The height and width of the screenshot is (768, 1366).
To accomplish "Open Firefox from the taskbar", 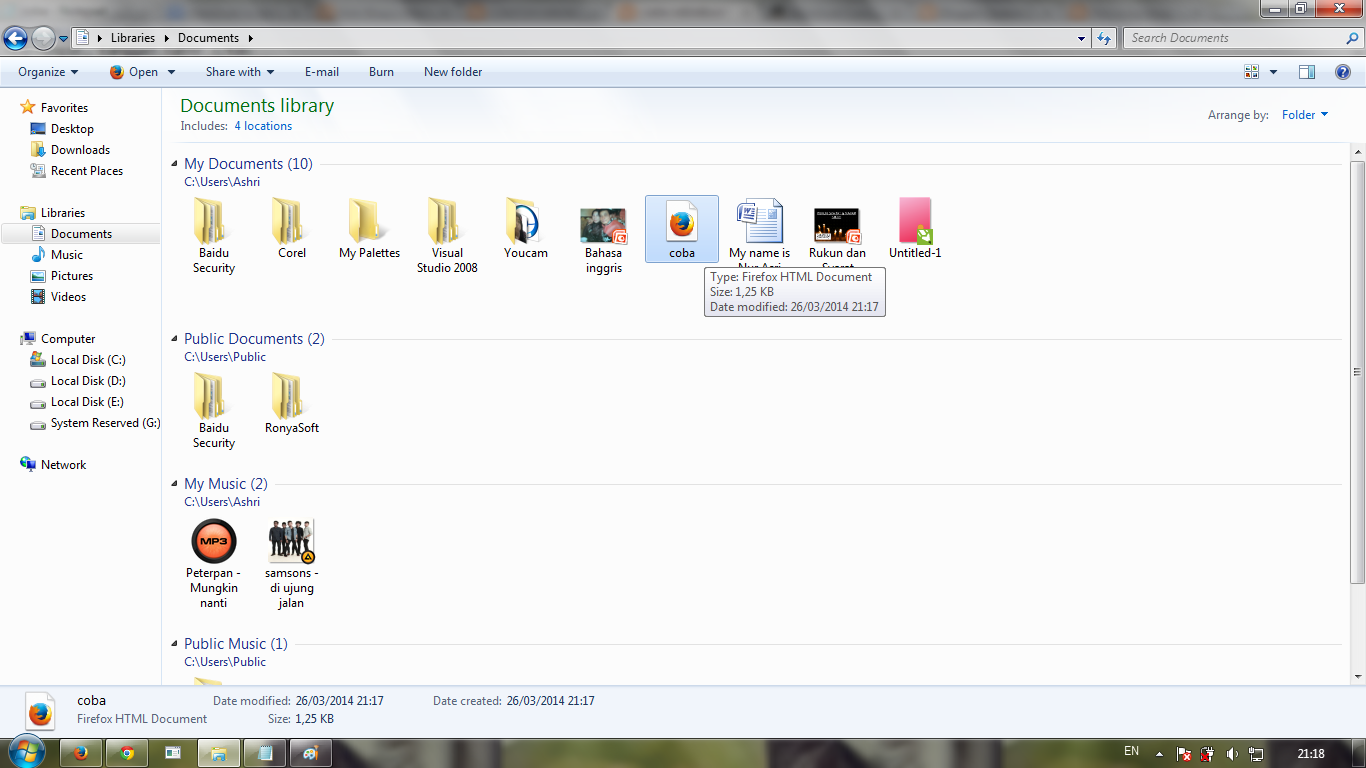I will point(80,752).
